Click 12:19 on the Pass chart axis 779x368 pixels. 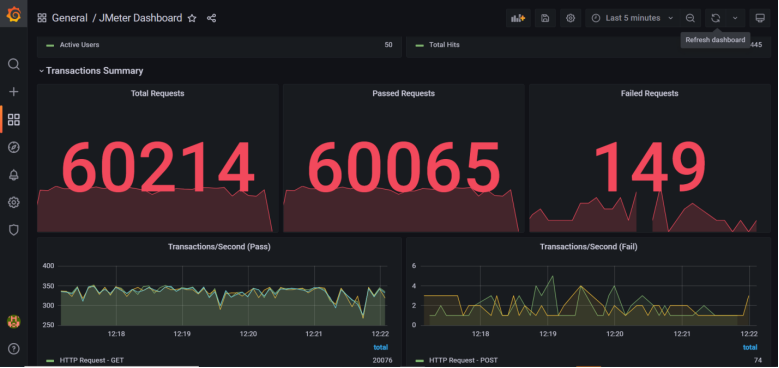pos(182,334)
